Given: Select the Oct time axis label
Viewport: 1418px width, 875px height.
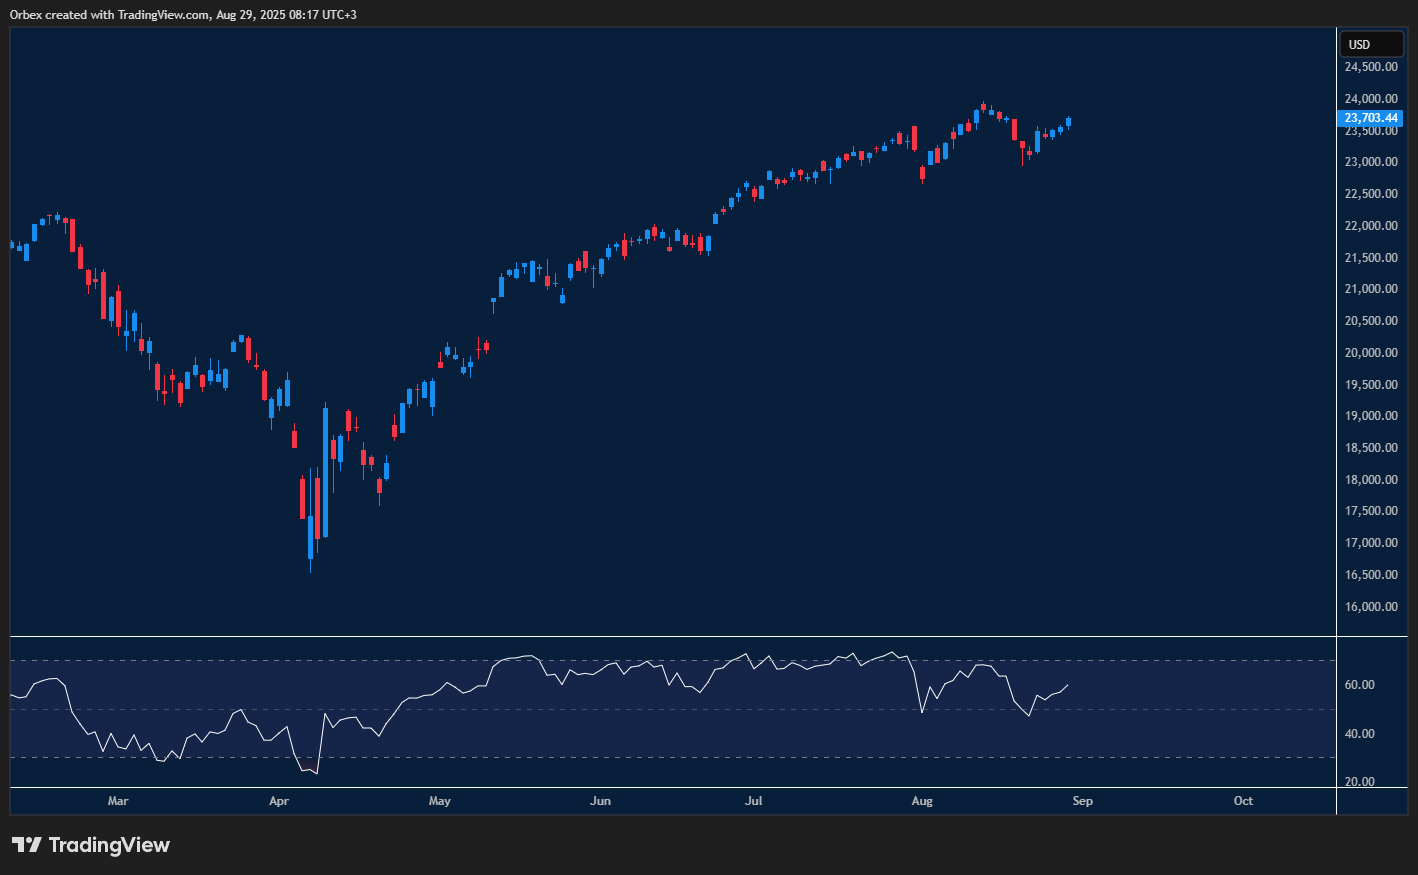Looking at the screenshot, I should tap(1243, 801).
